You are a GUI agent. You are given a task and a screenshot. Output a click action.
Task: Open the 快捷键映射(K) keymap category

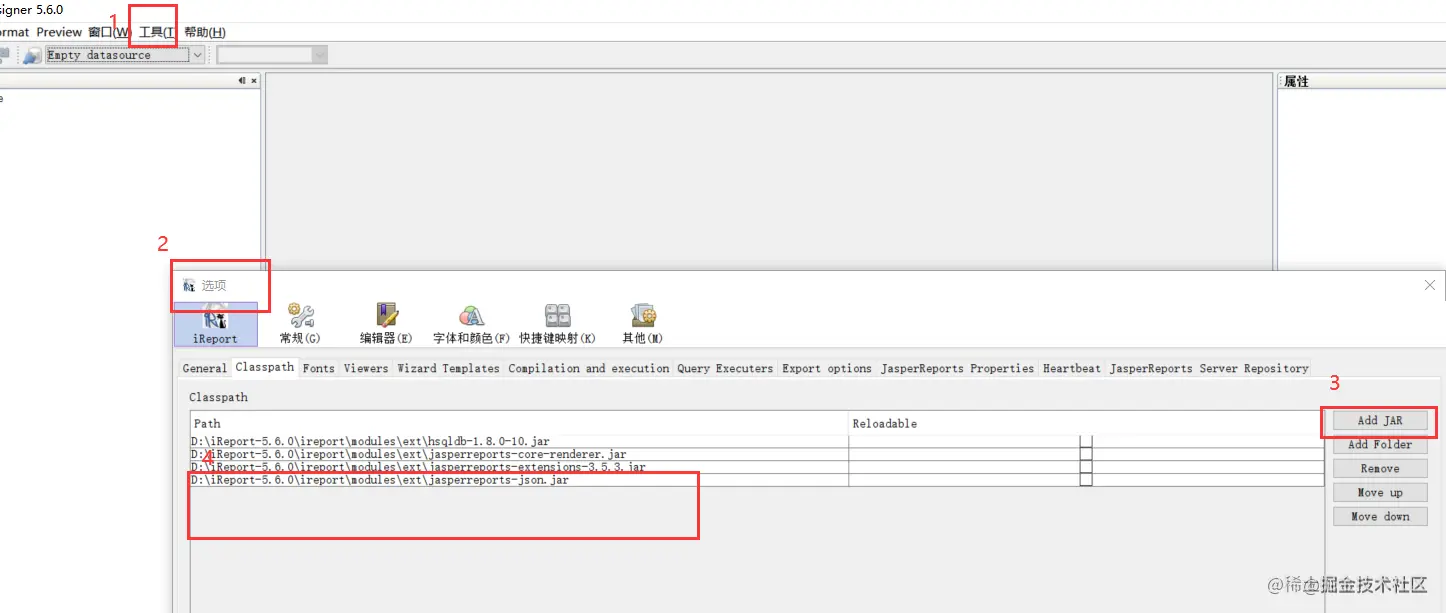557,325
